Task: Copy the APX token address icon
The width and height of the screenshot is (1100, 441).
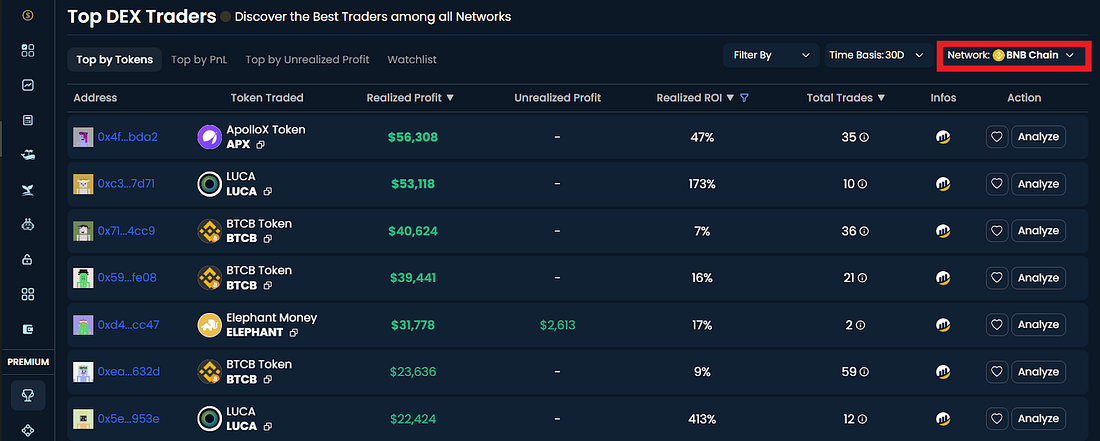Action: point(260,144)
